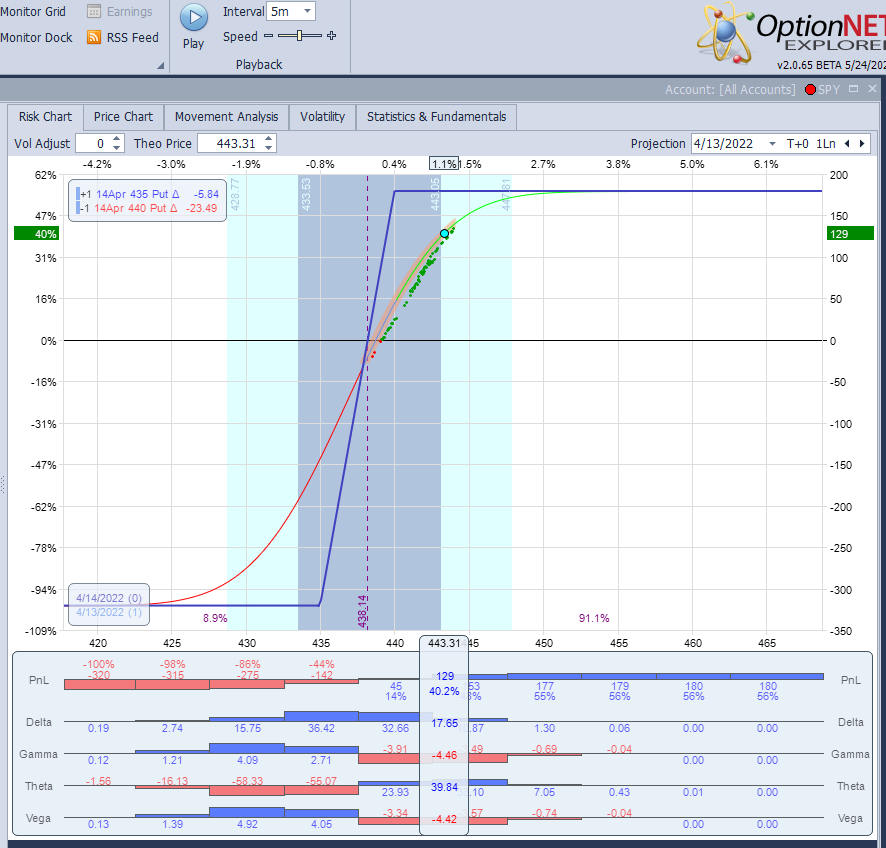886x848 pixels.
Task: Switch to the Price Chart tab
Action: click(123, 116)
